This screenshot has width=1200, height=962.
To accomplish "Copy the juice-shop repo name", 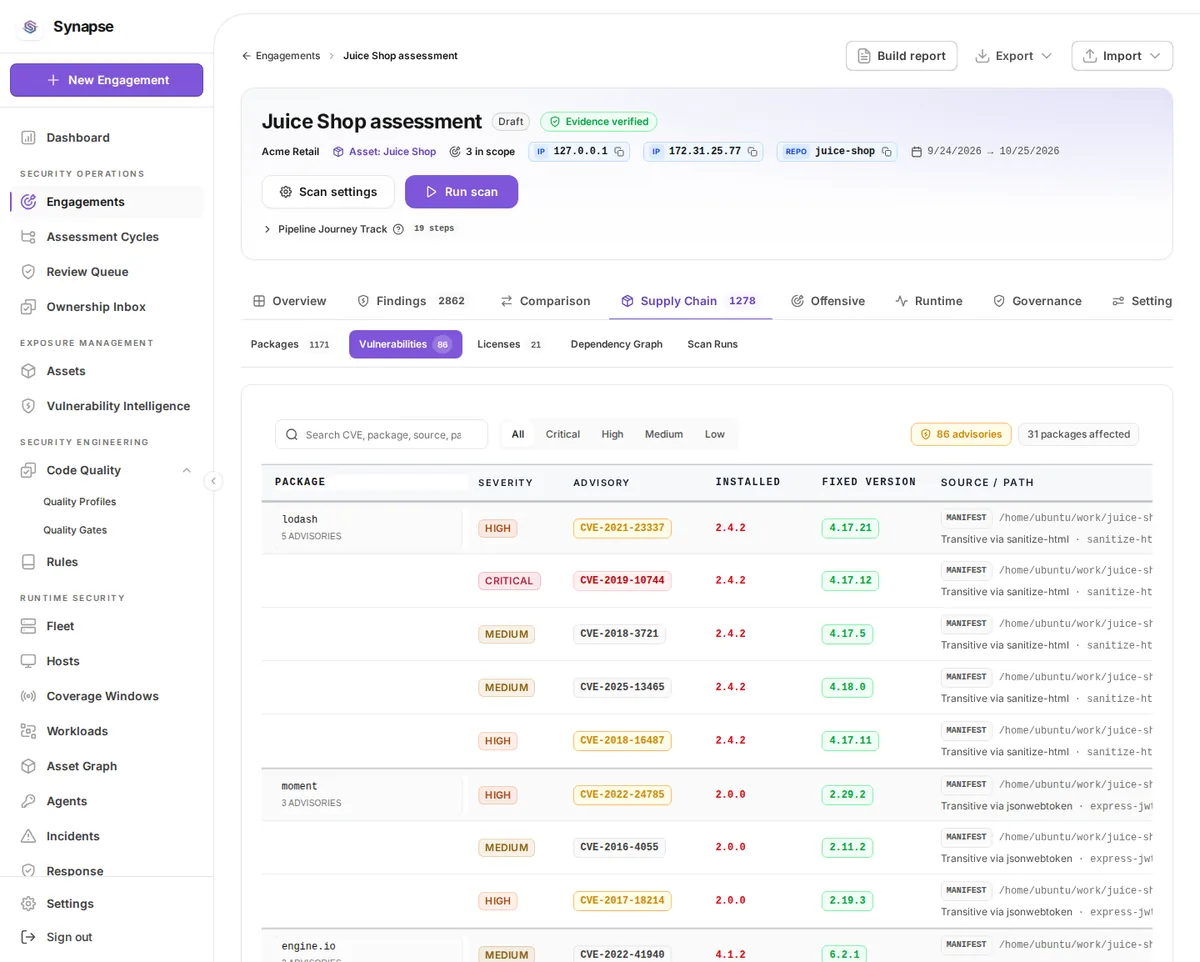I will tap(886, 152).
